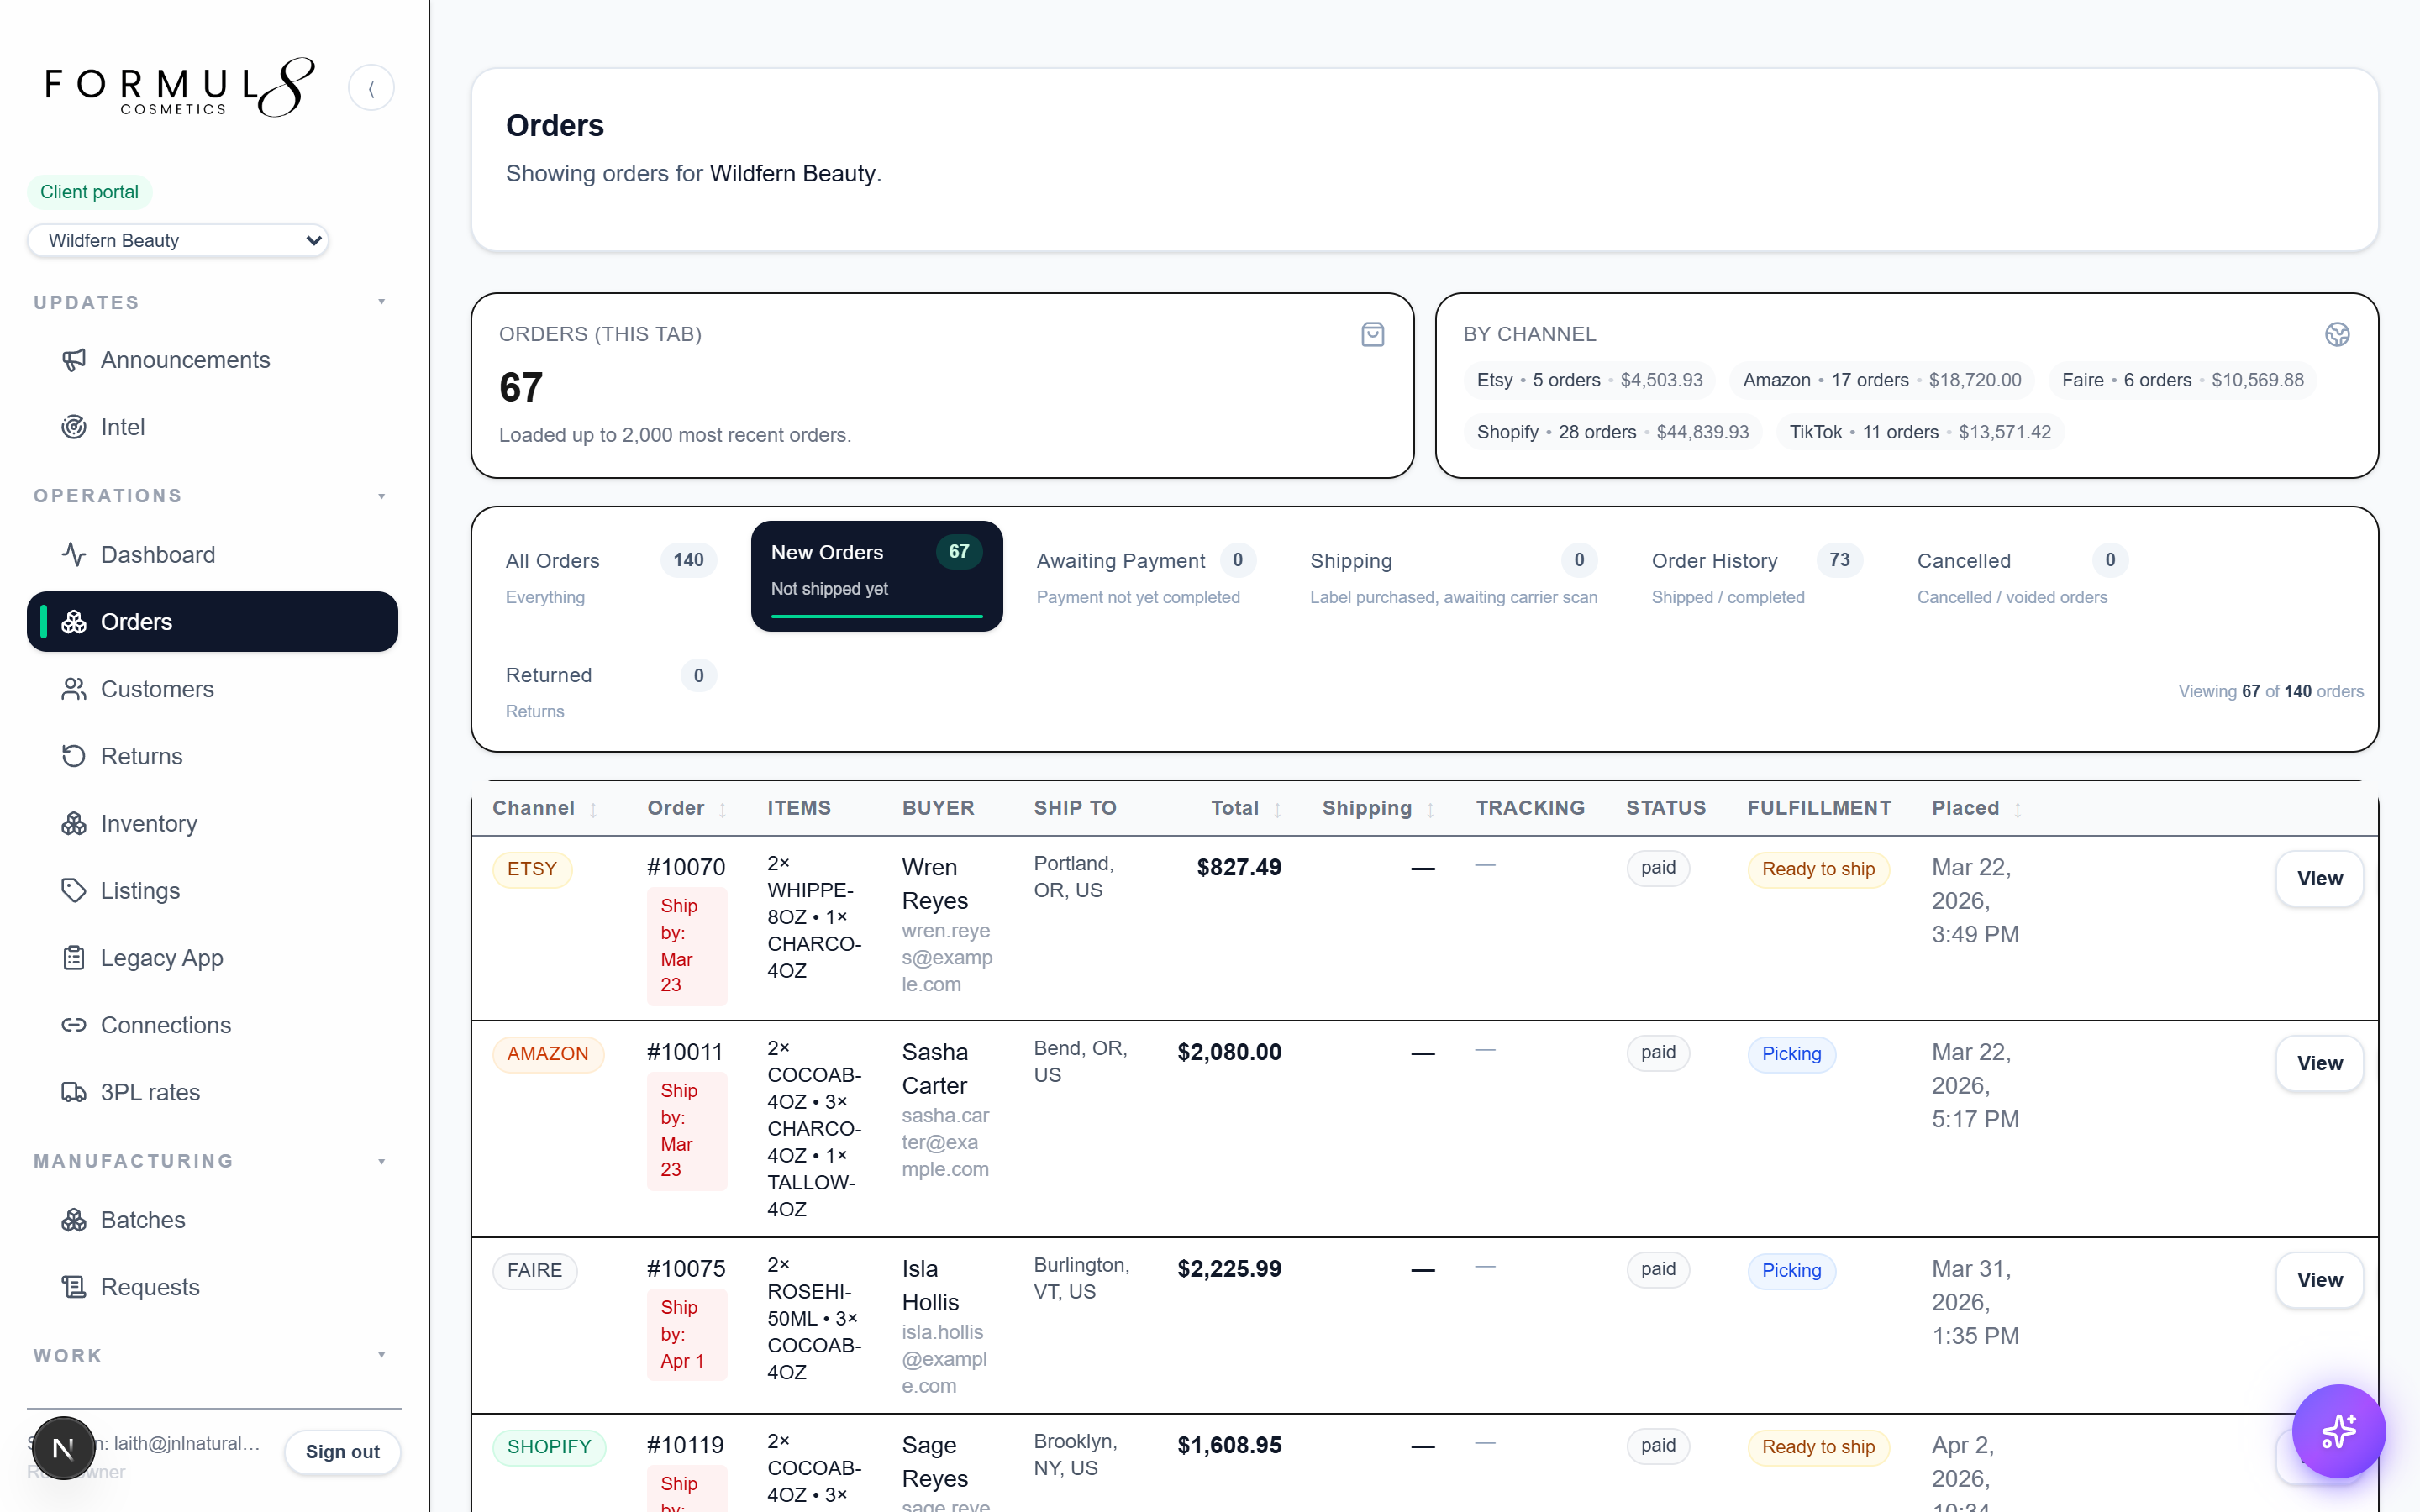Viewport: 2420px width, 1512px height.
Task: Sort by Order column arrow icon
Action: [x=722, y=810]
